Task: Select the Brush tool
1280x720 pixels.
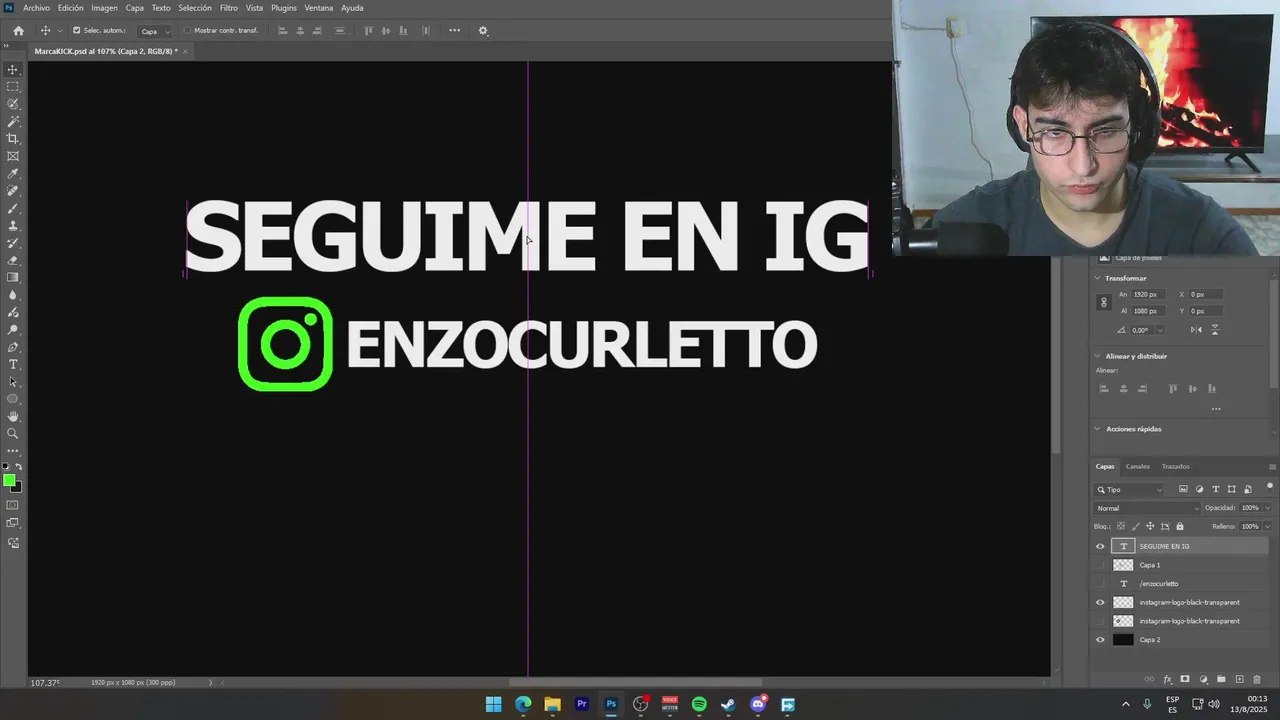Action: tap(13, 208)
